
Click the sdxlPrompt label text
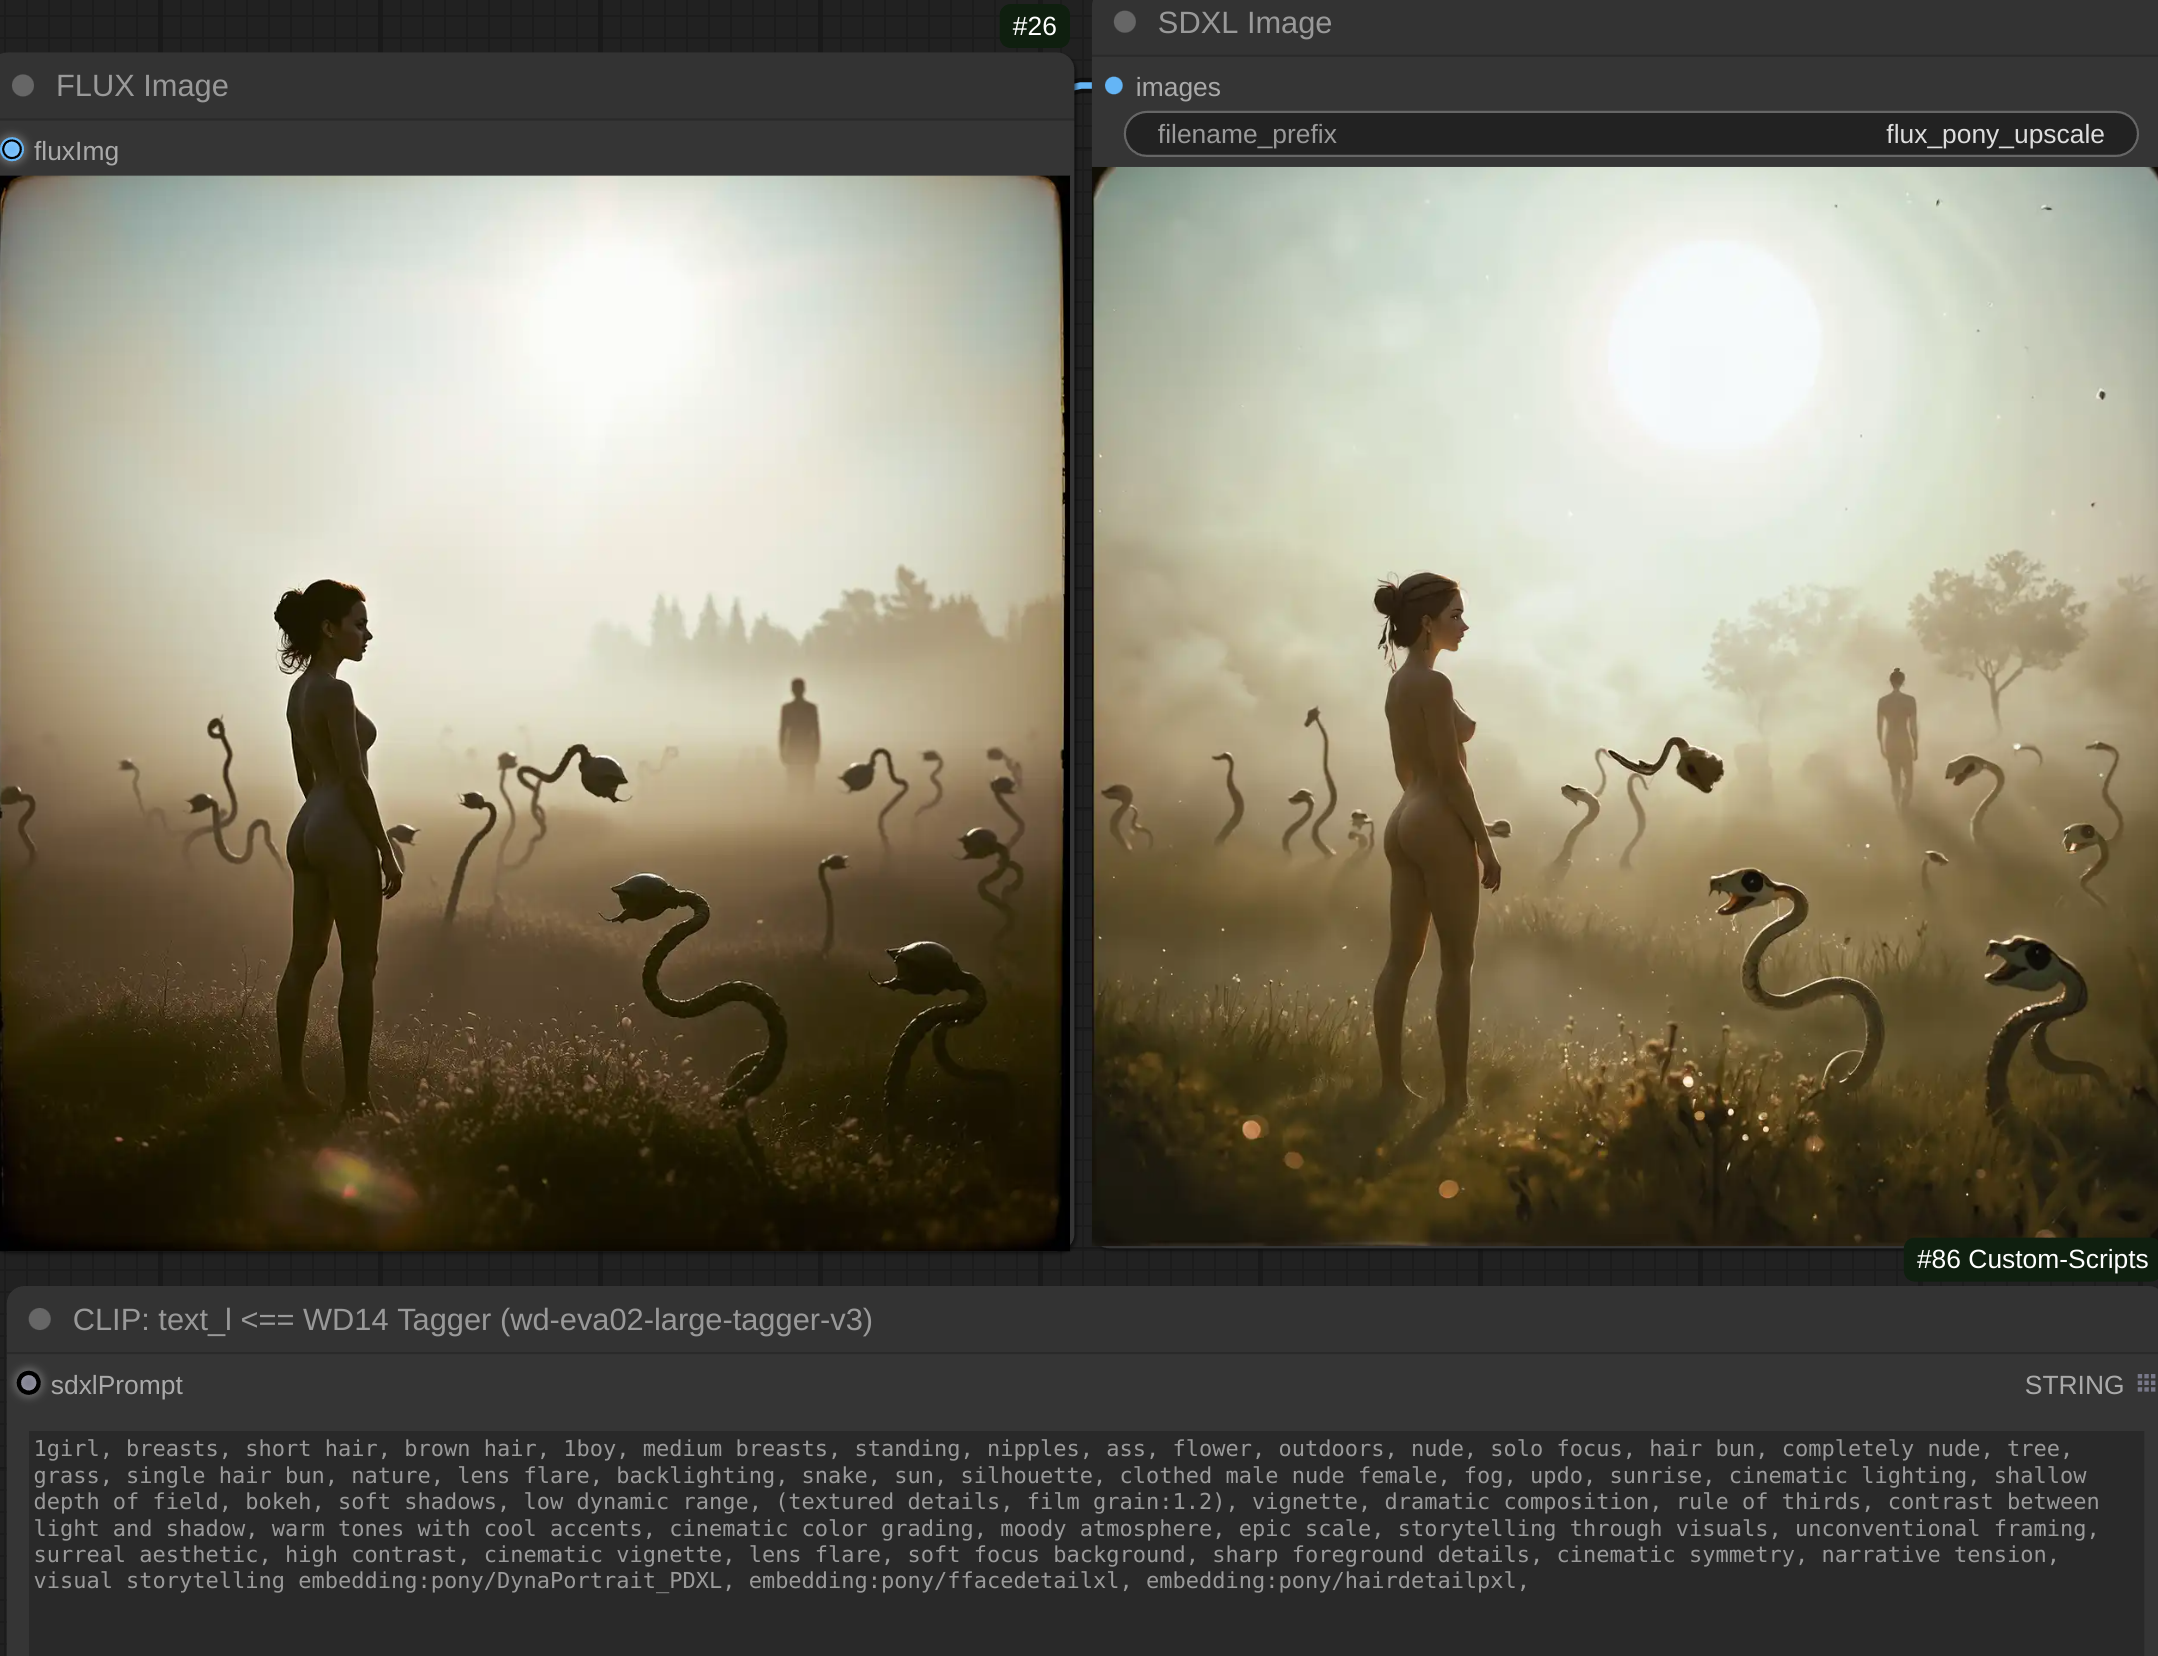tap(116, 1385)
